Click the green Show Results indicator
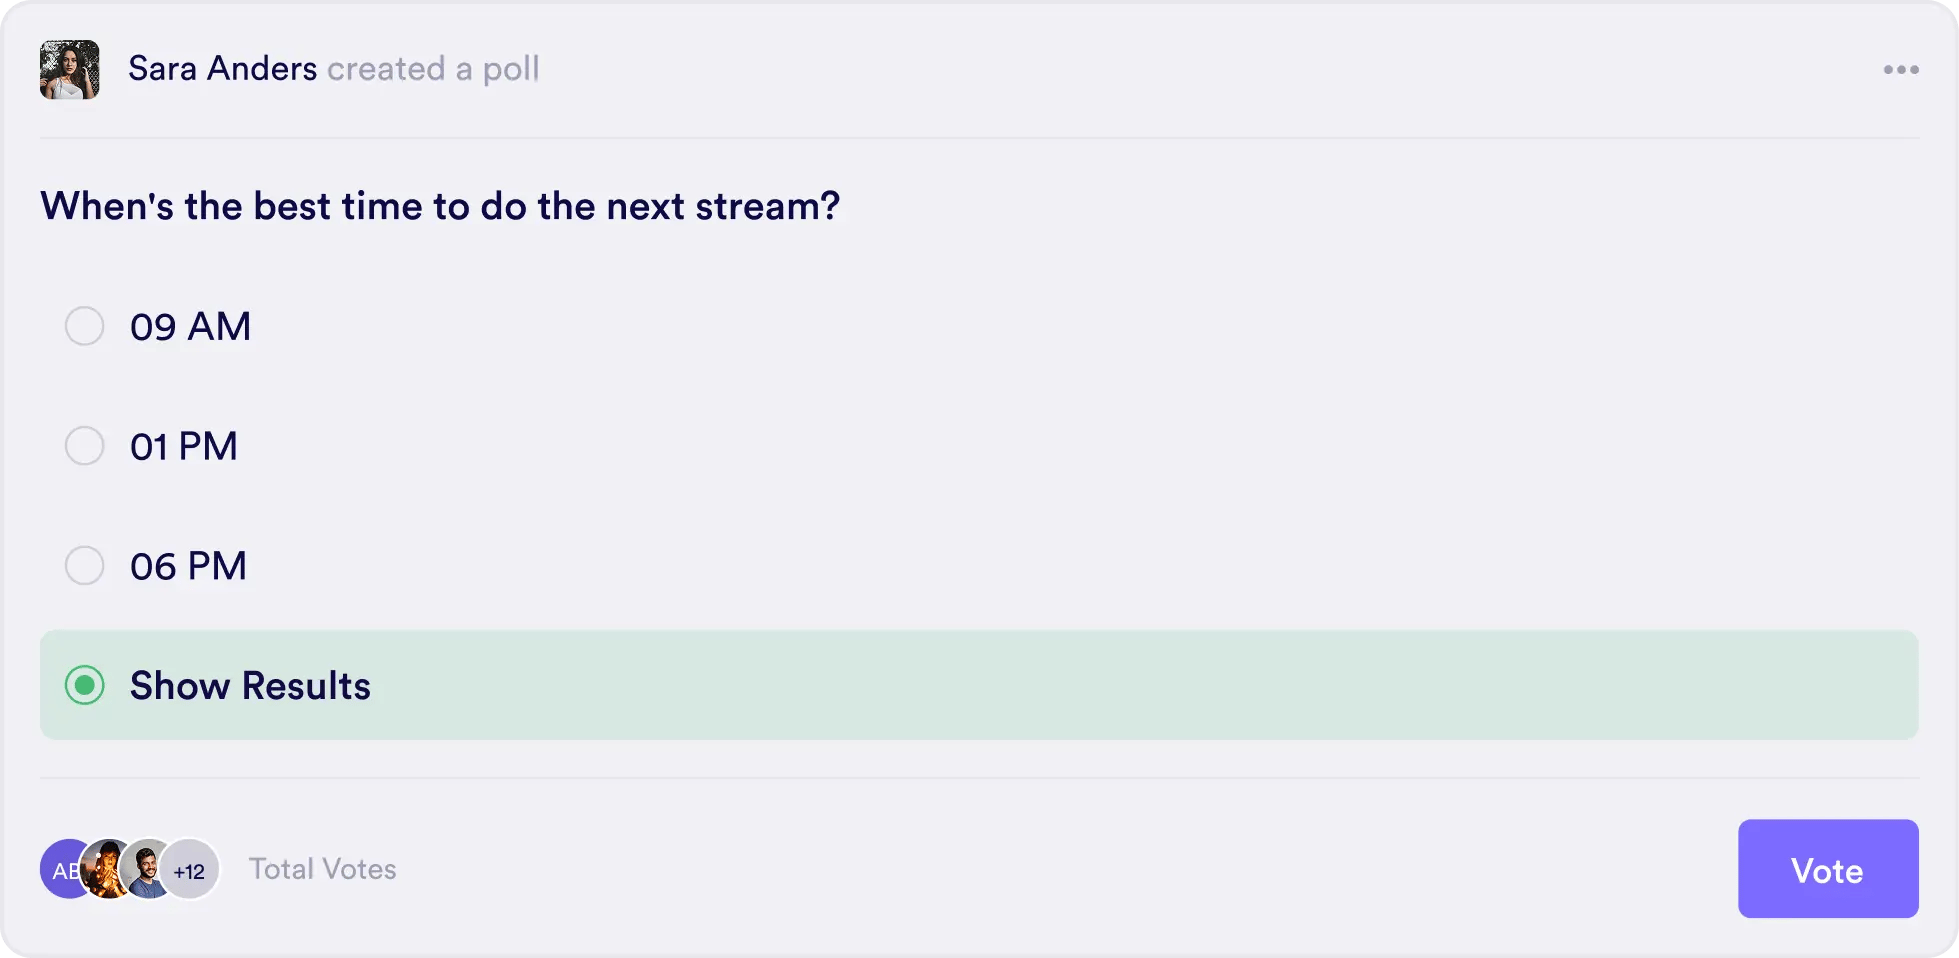This screenshot has width=1959, height=958. click(86, 685)
